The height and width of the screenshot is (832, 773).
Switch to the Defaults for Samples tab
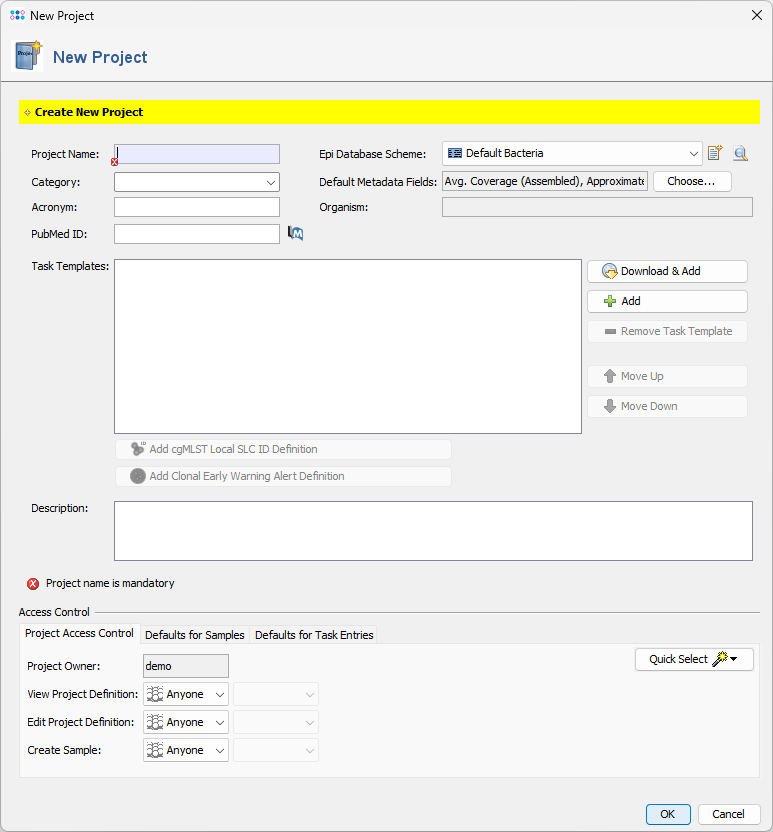[x=194, y=634]
